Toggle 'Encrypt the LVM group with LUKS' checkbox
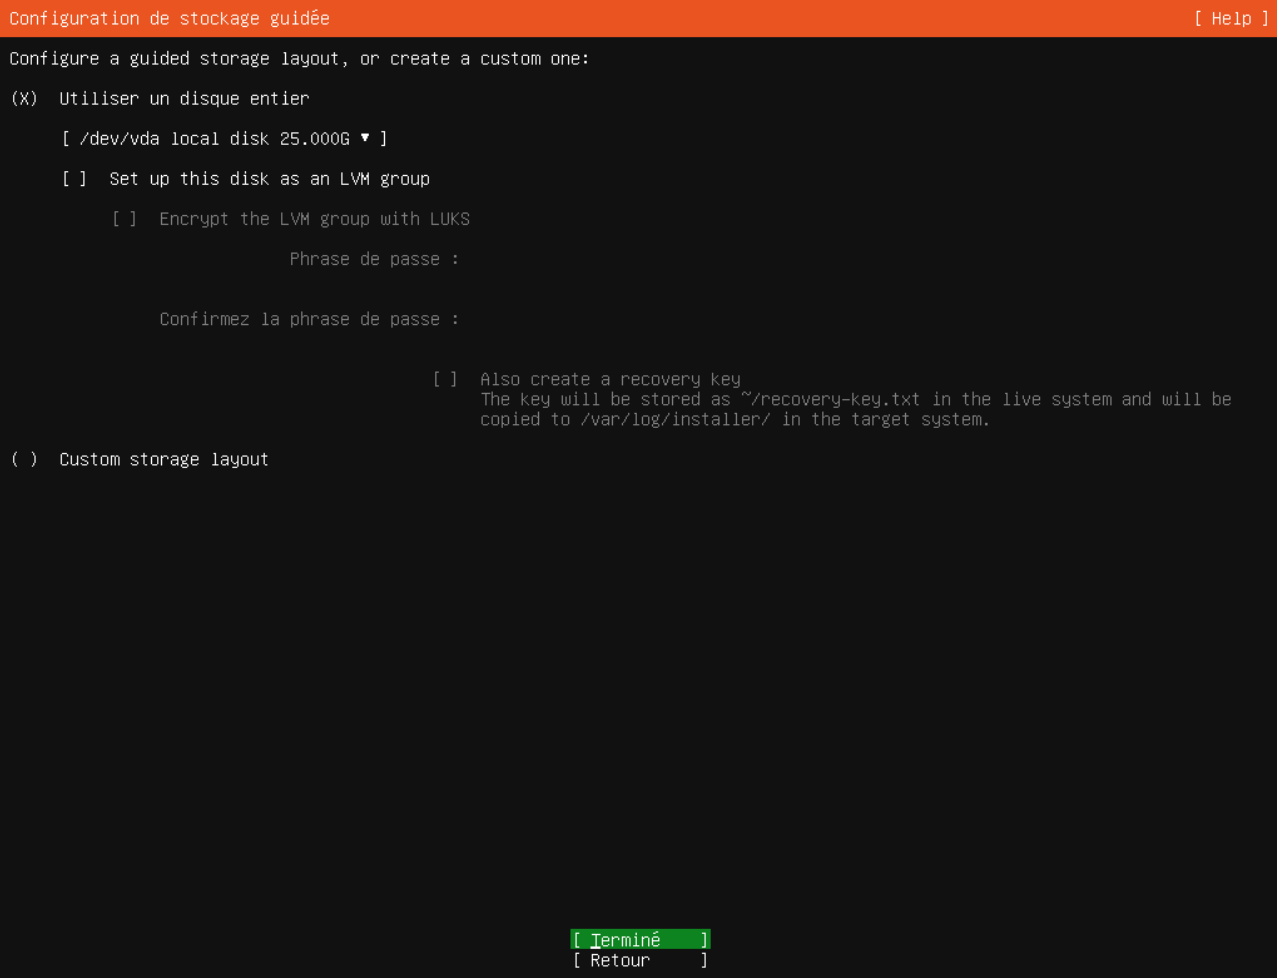Image resolution: width=1277 pixels, height=978 pixels. (x=125, y=218)
